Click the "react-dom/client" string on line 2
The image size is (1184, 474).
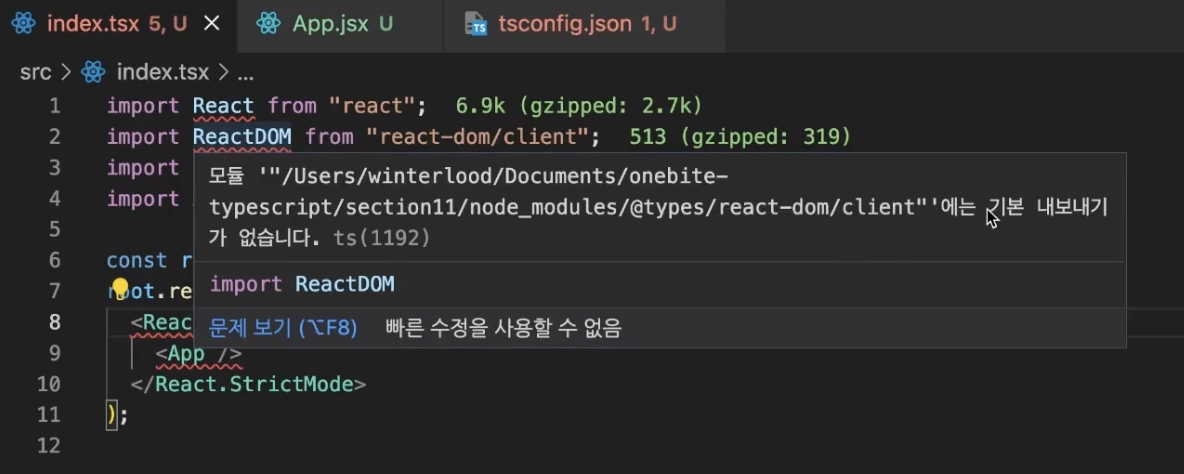pos(477,137)
